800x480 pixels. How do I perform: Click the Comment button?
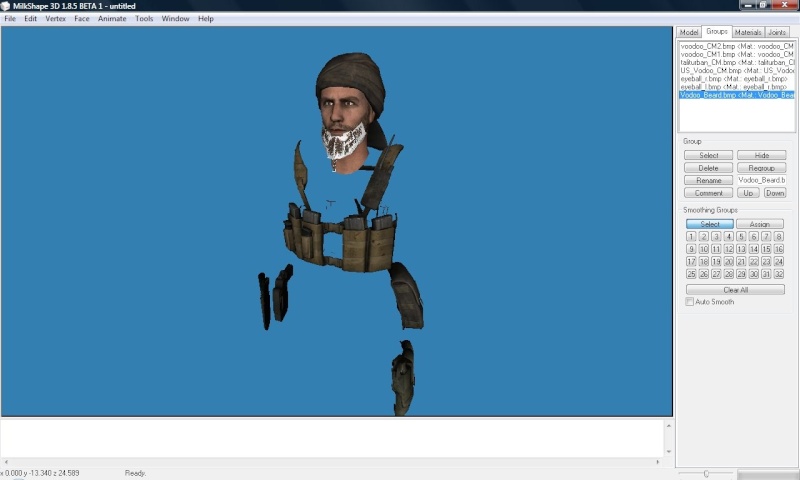[708, 193]
